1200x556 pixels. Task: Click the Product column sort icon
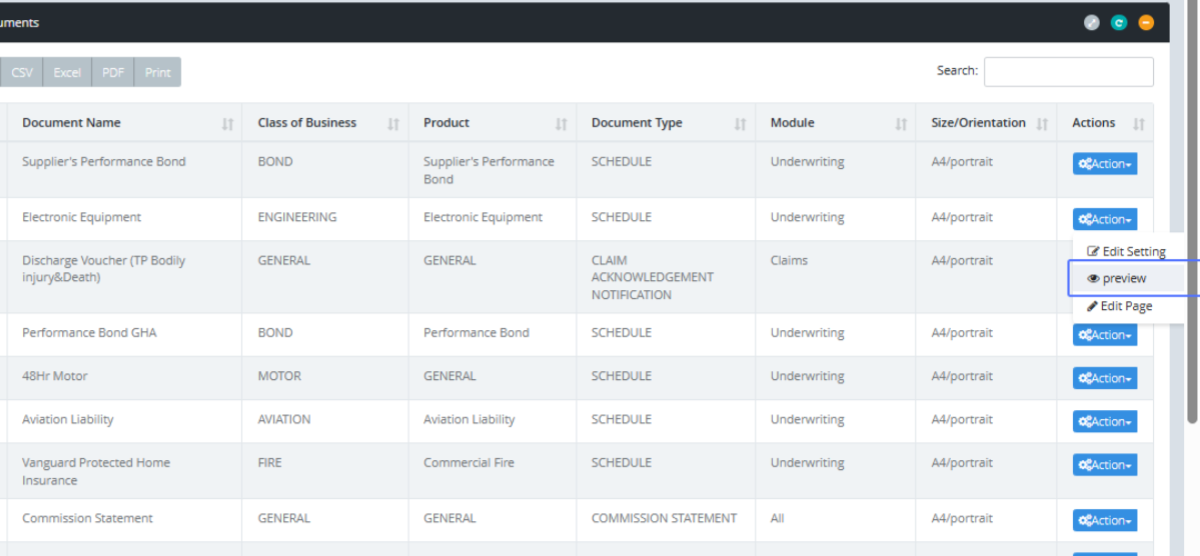coord(561,124)
